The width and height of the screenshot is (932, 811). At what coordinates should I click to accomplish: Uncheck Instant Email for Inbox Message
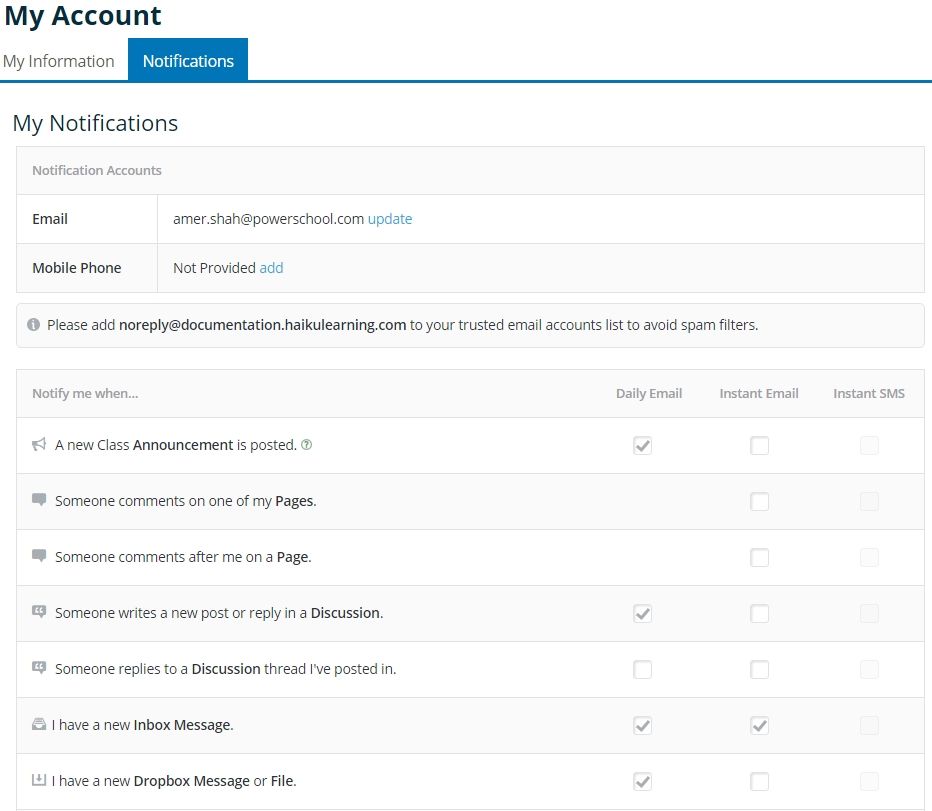coord(759,725)
